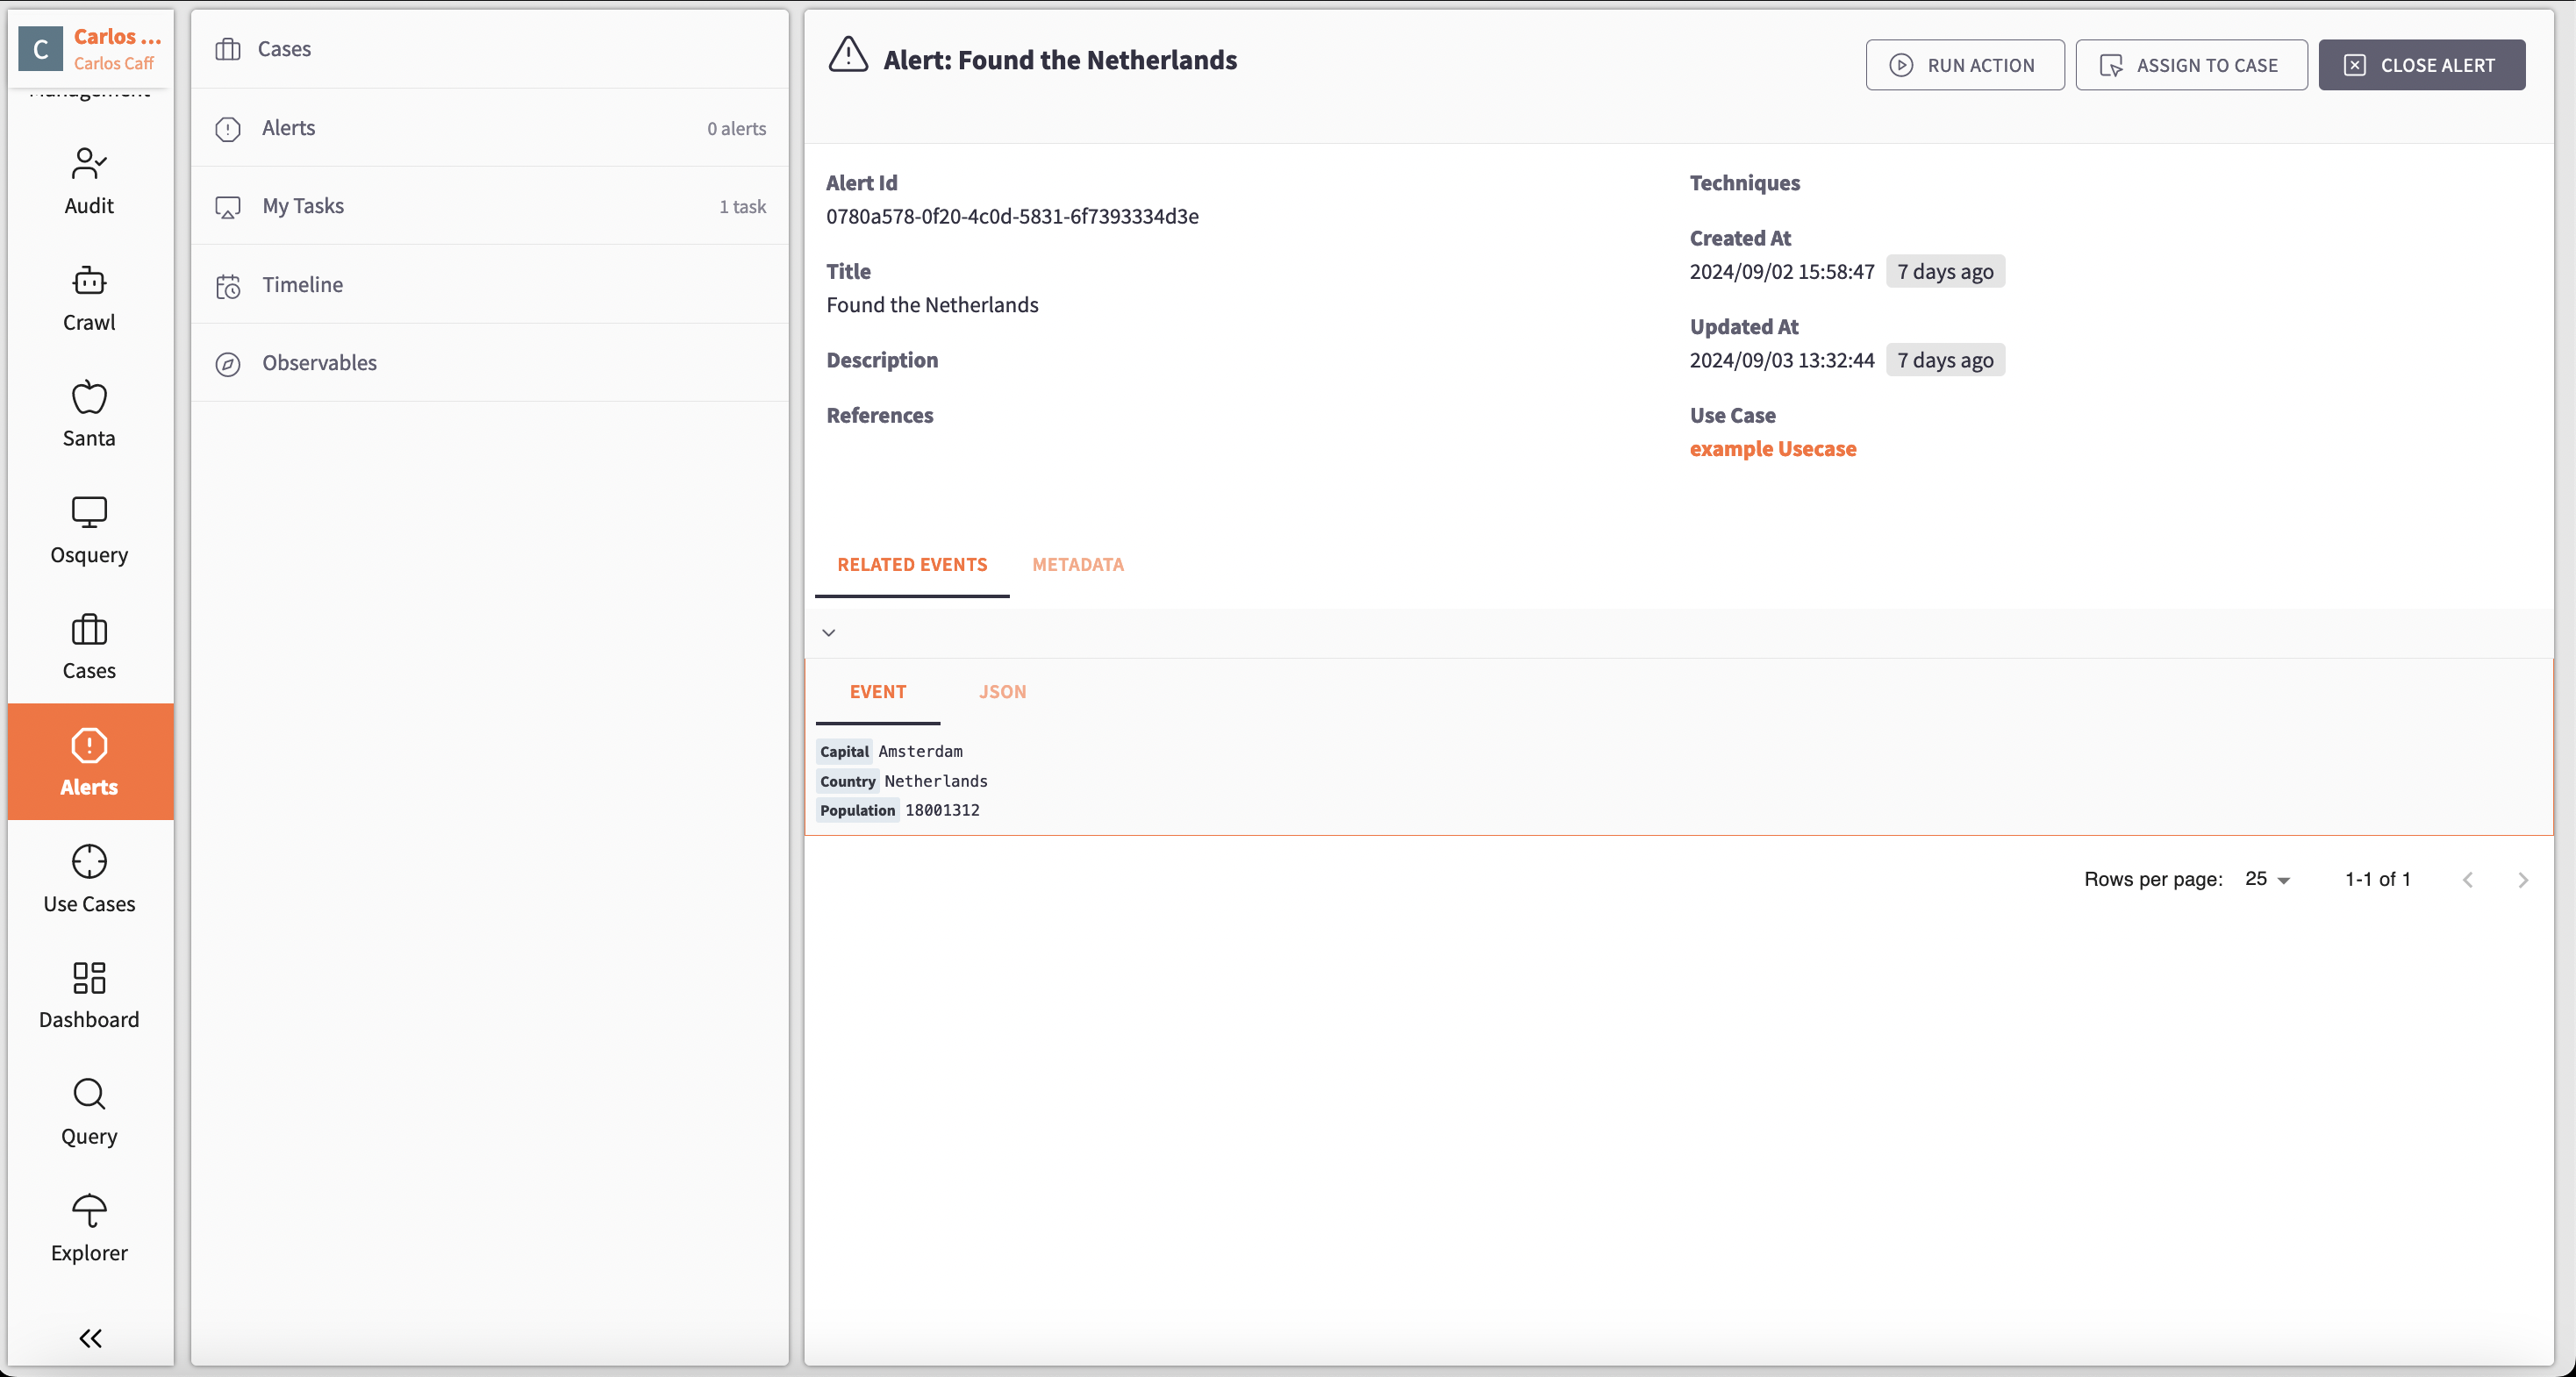The height and width of the screenshot is (1377, 2576).
Task: Open the rows per page dropdown
Action: [2268, 880]
